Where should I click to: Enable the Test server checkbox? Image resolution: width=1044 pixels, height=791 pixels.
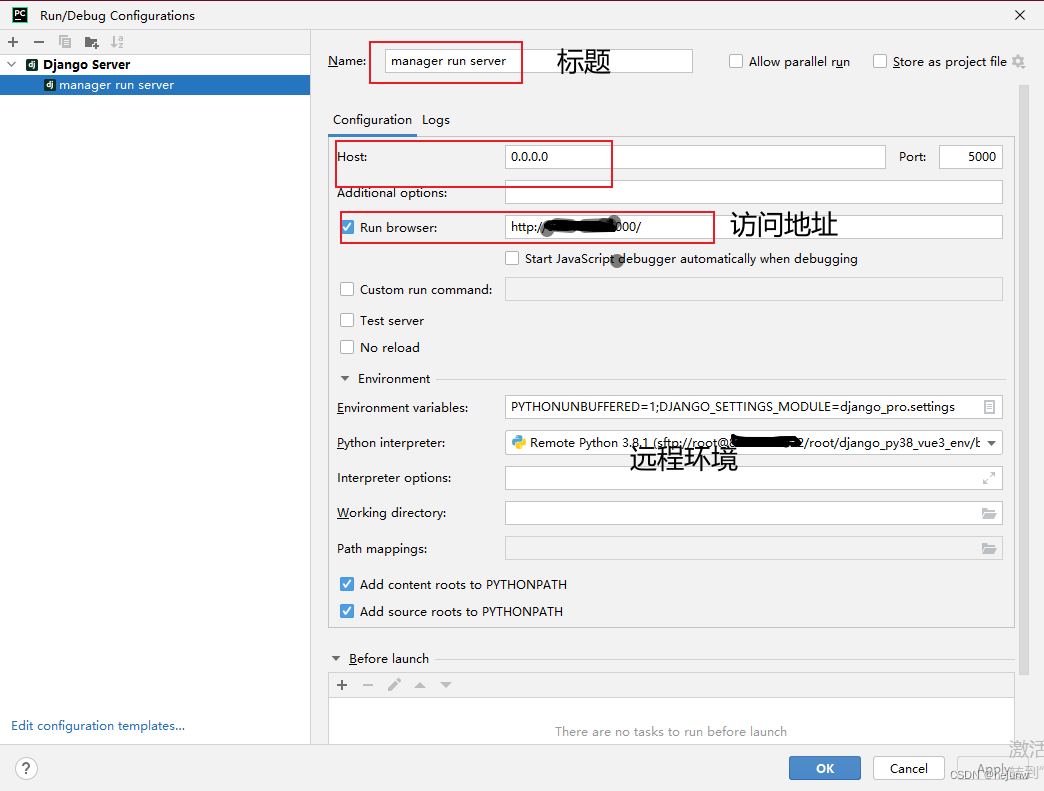pos(347,320)
